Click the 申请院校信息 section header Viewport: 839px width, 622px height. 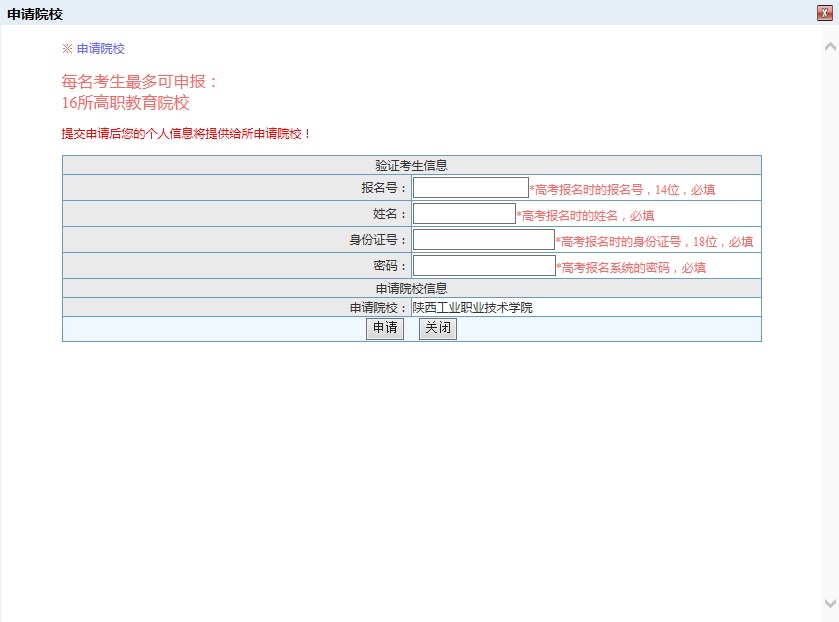coord(411,289)
